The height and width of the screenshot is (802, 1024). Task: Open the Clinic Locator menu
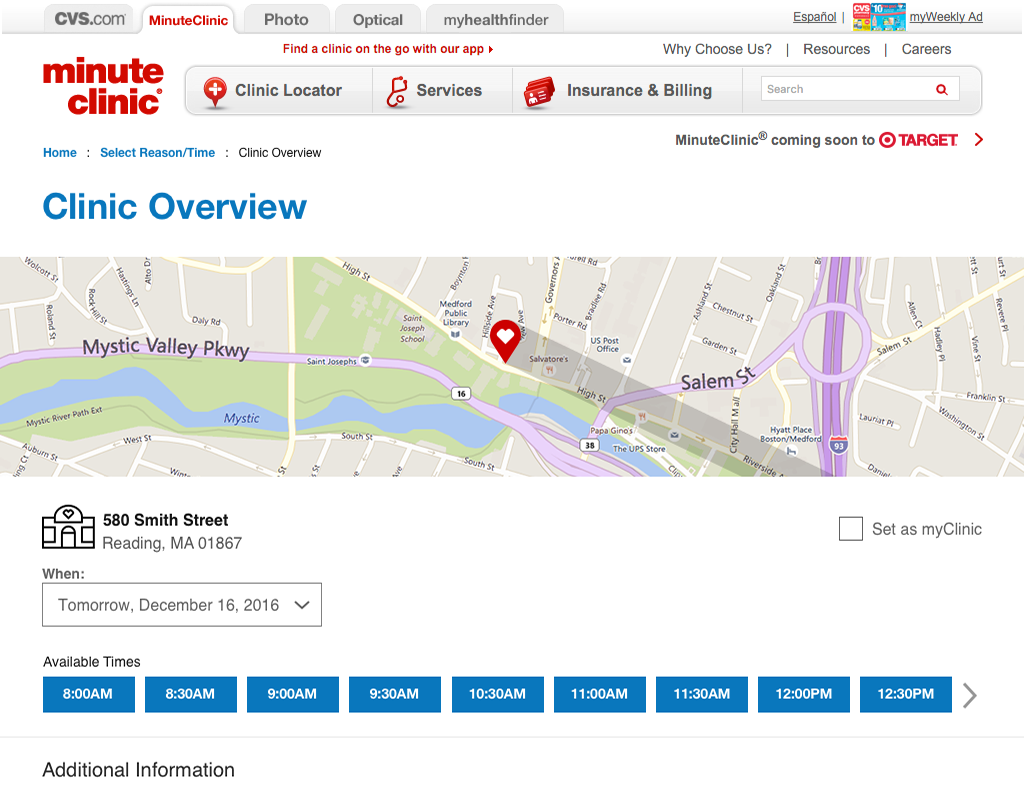coord(280,91)
